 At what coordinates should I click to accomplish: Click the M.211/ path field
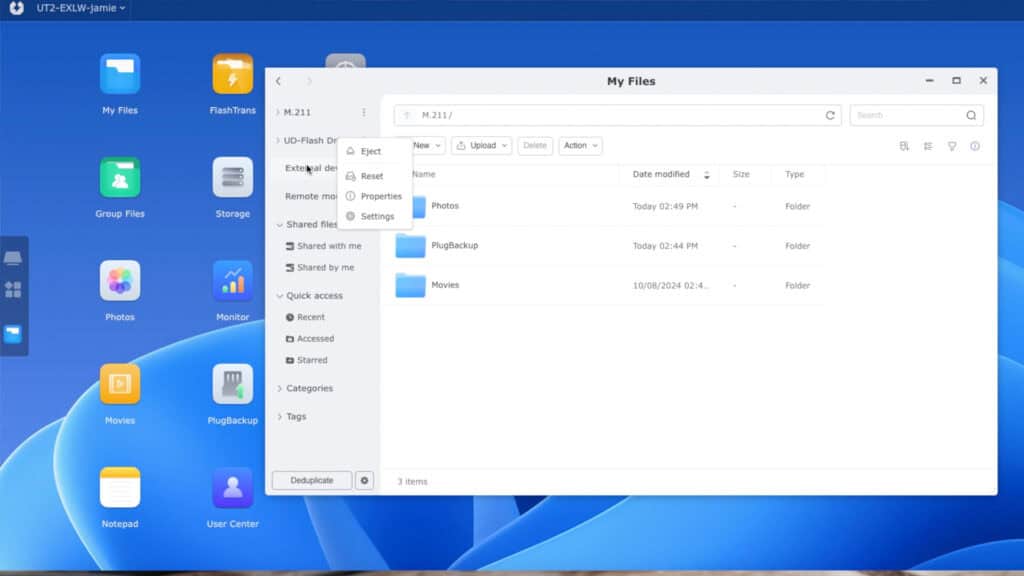[x=617, y=116]
